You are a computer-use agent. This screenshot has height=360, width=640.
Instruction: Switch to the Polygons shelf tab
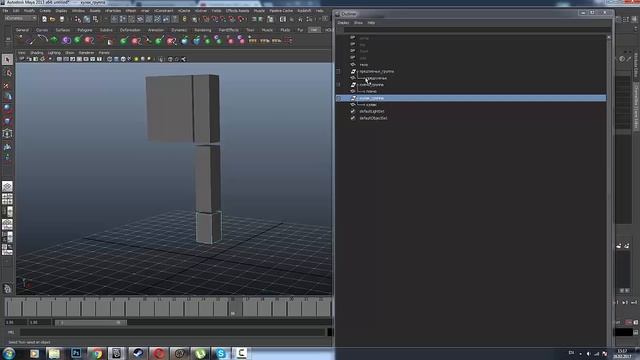pos(84,30)
